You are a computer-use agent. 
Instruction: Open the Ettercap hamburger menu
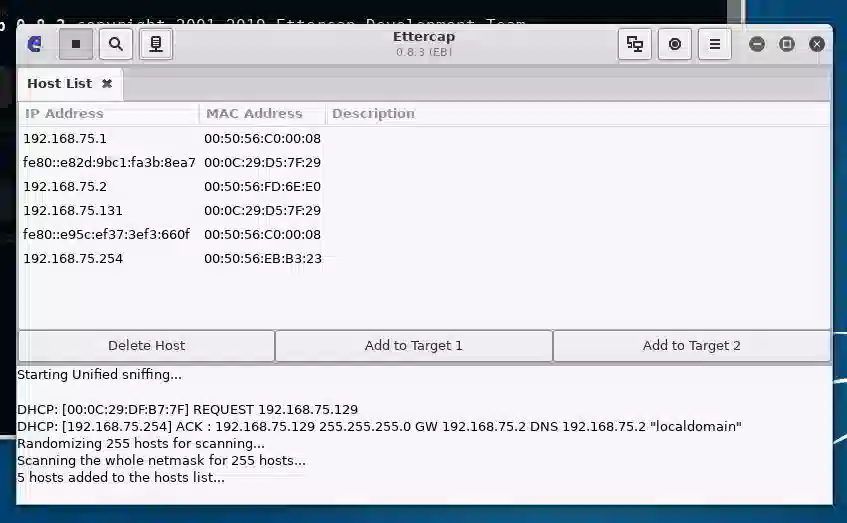715,44
